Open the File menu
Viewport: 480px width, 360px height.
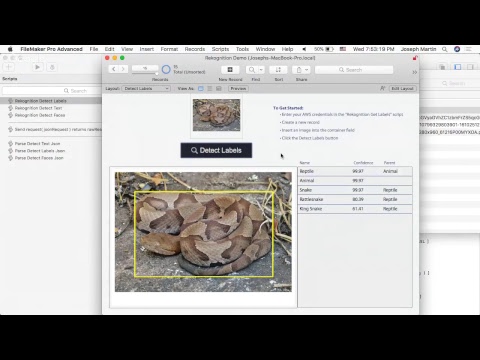click(x=94, y=49)
